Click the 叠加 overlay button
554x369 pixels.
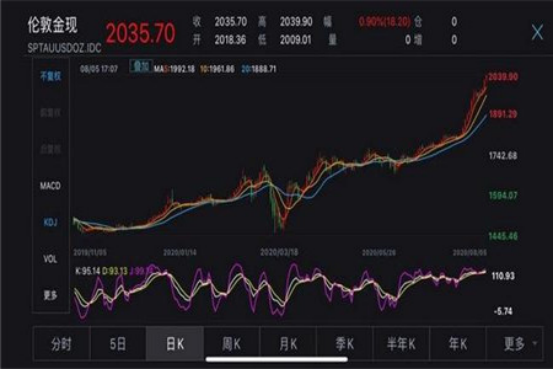141,66
